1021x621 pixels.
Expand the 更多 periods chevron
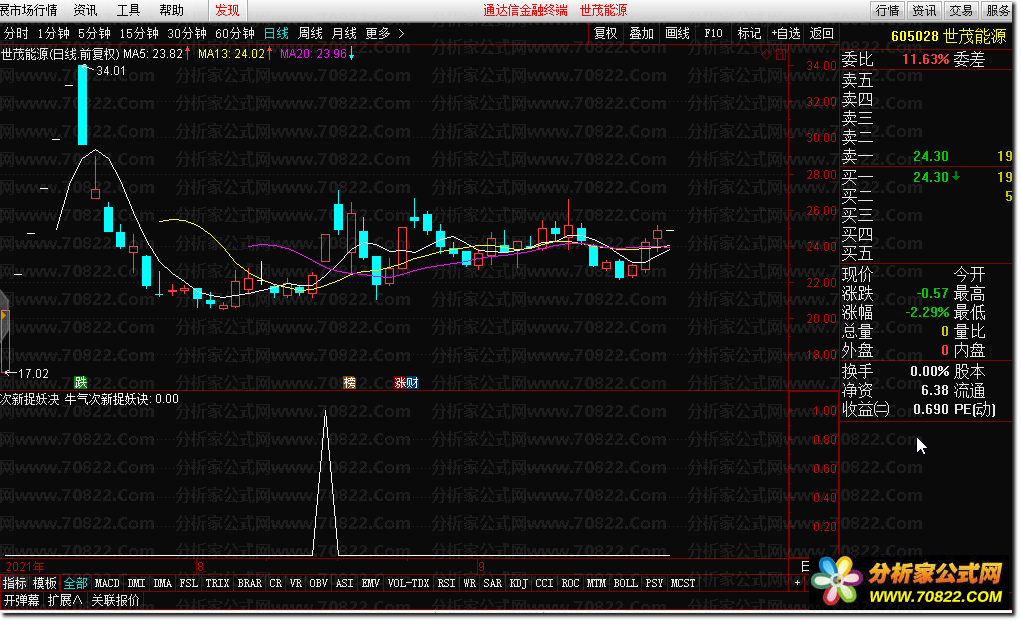click(401, 33)
